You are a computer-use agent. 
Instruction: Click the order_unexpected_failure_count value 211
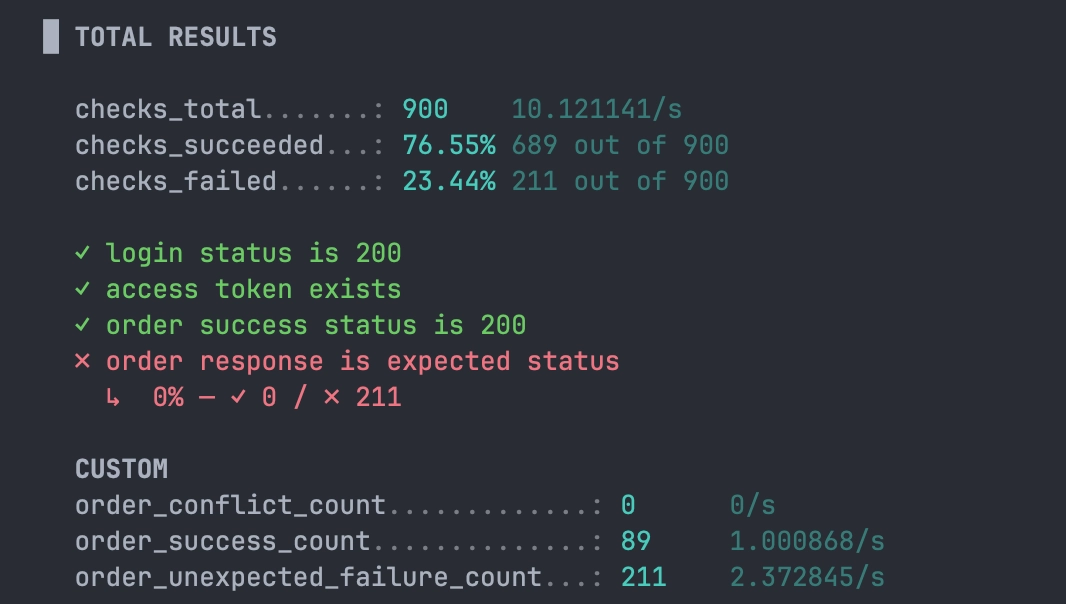pos(644,577)
